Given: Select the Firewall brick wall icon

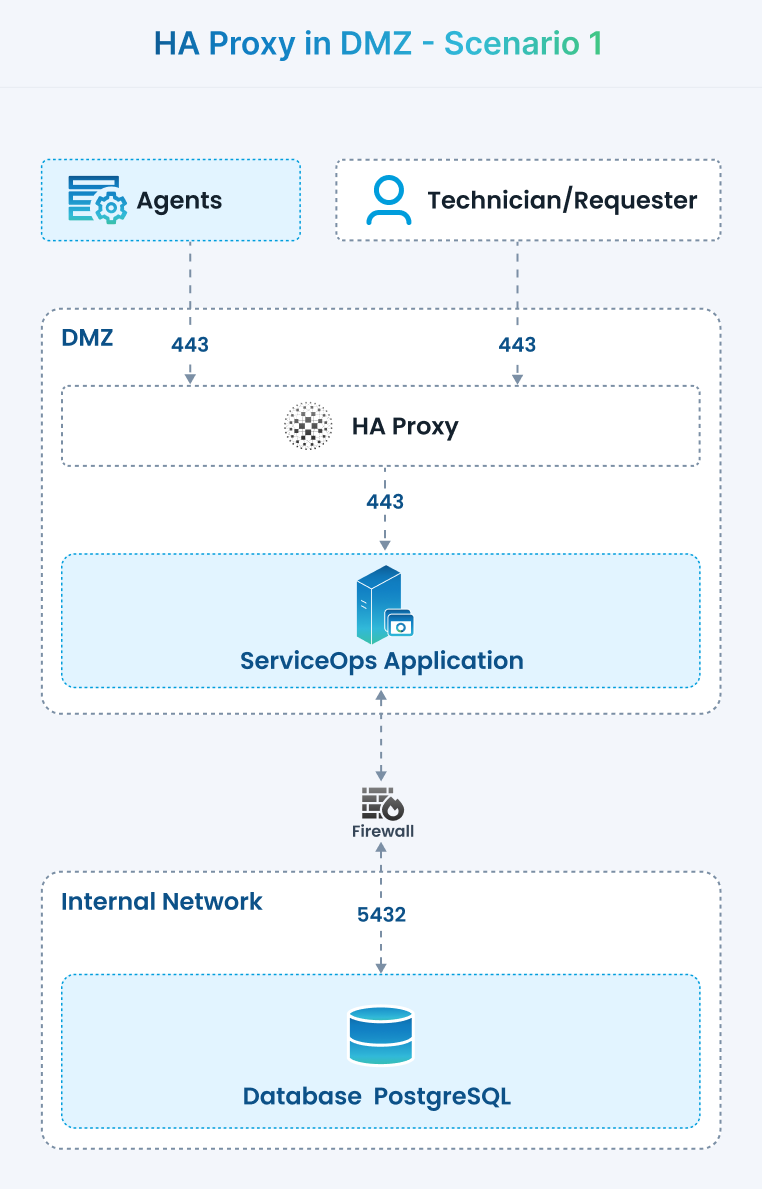Looking at the screenshot, I should (x=382, y=804).
